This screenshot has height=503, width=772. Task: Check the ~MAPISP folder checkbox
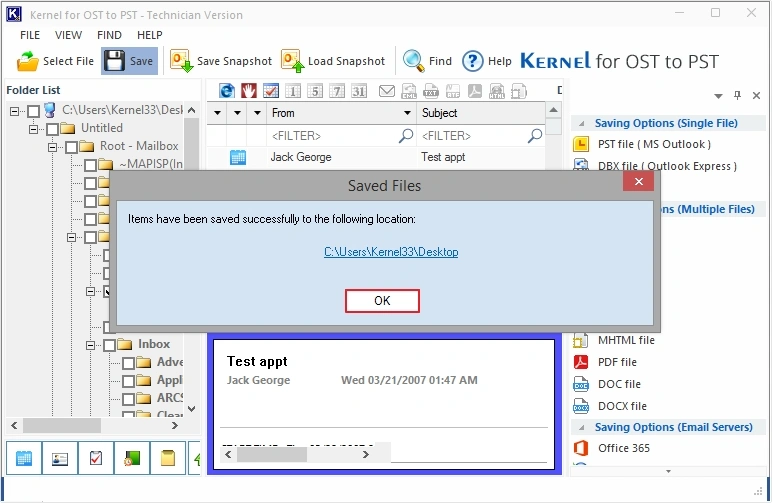click(90, 165)
